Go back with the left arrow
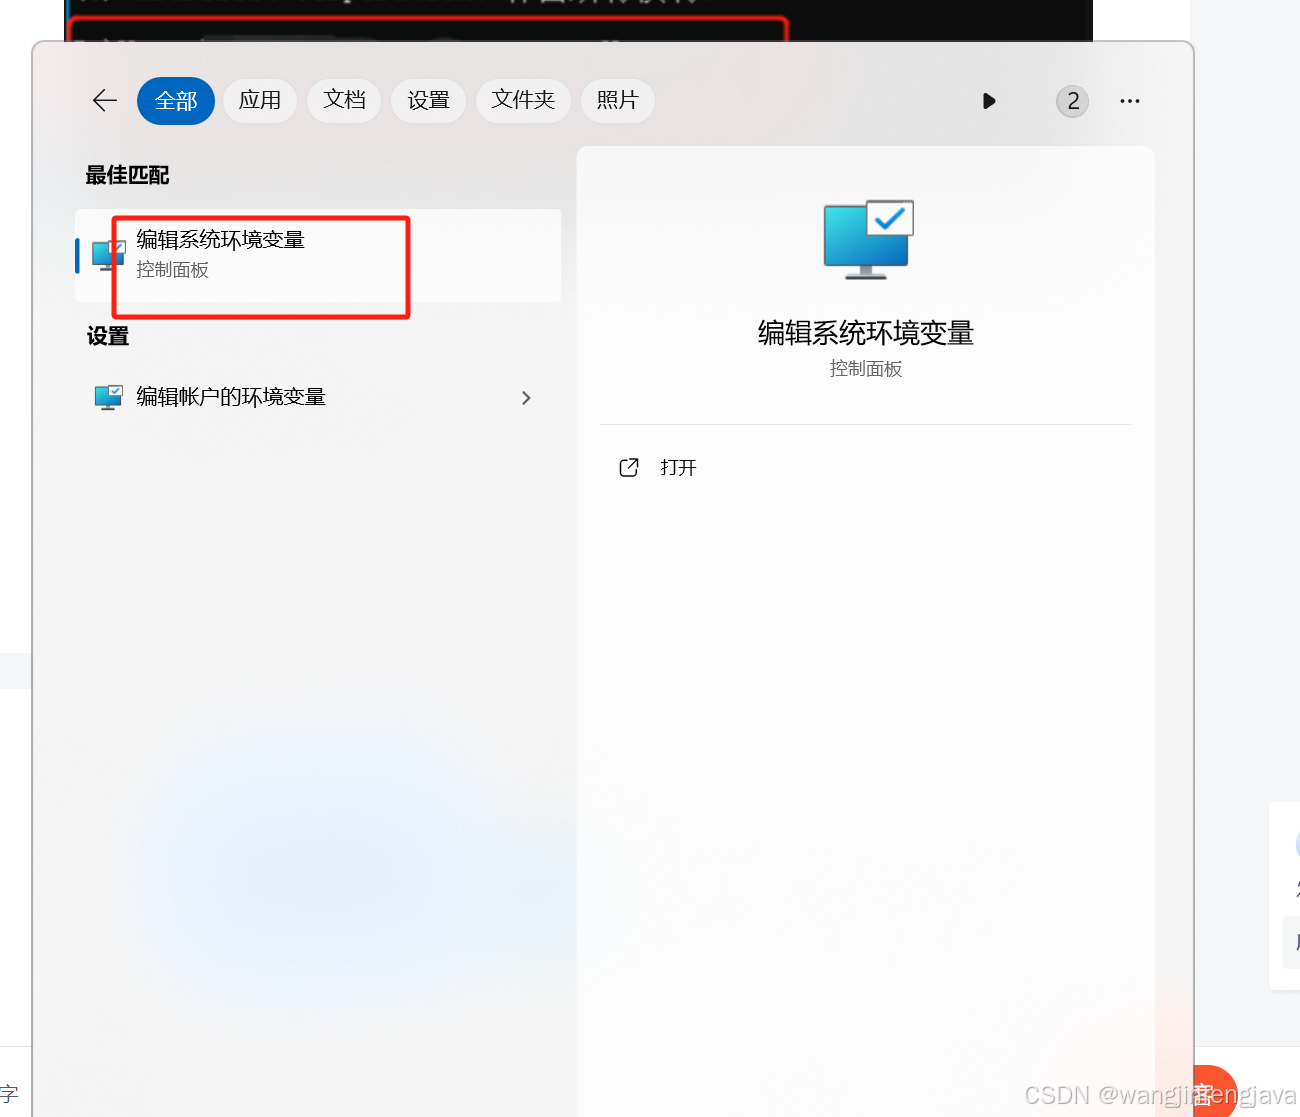This screenshot has height=1117, width=1300. click(x=105, y=100)
